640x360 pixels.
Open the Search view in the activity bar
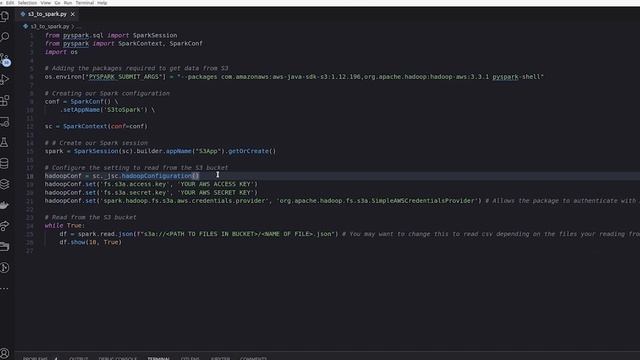click(x=5, y=37)
